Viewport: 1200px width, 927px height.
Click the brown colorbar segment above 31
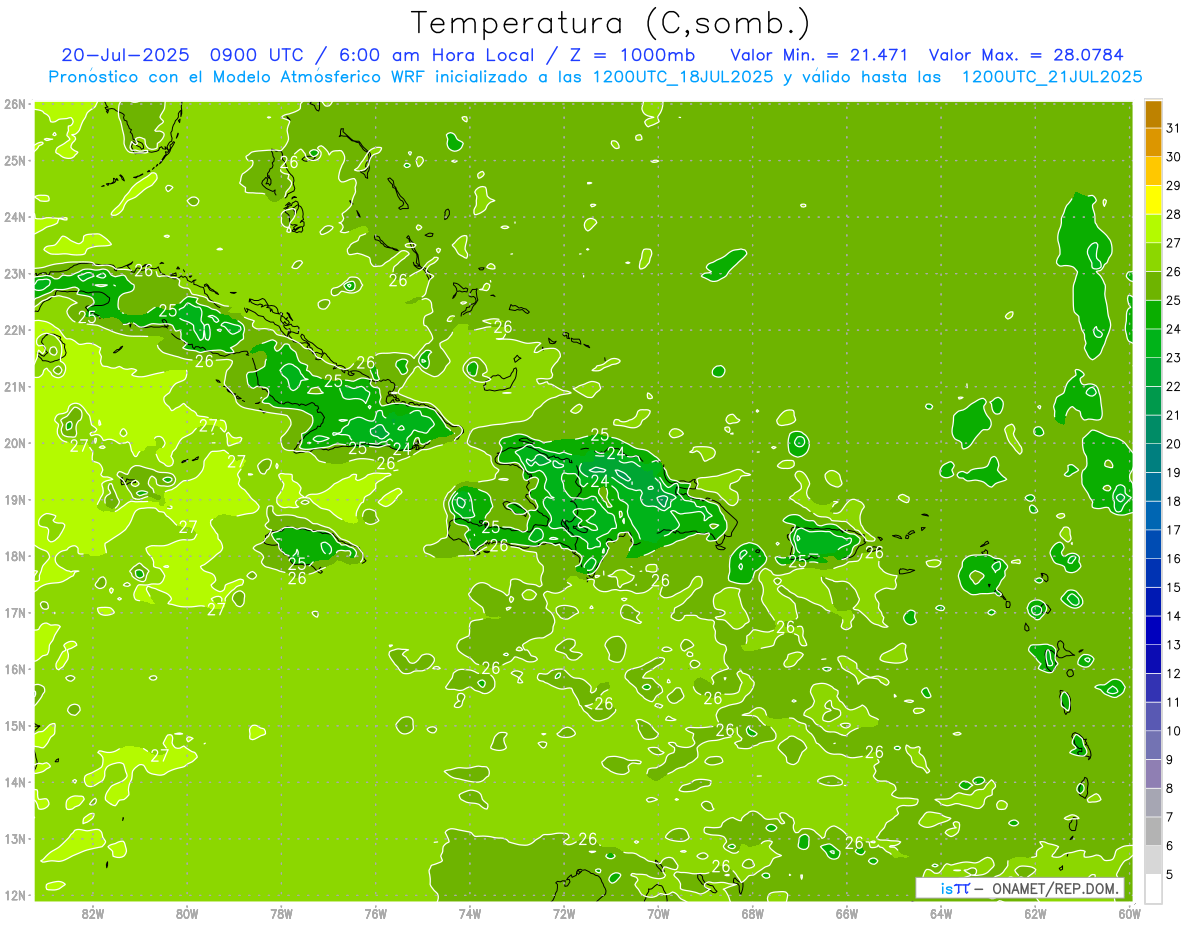point(1153,114)
